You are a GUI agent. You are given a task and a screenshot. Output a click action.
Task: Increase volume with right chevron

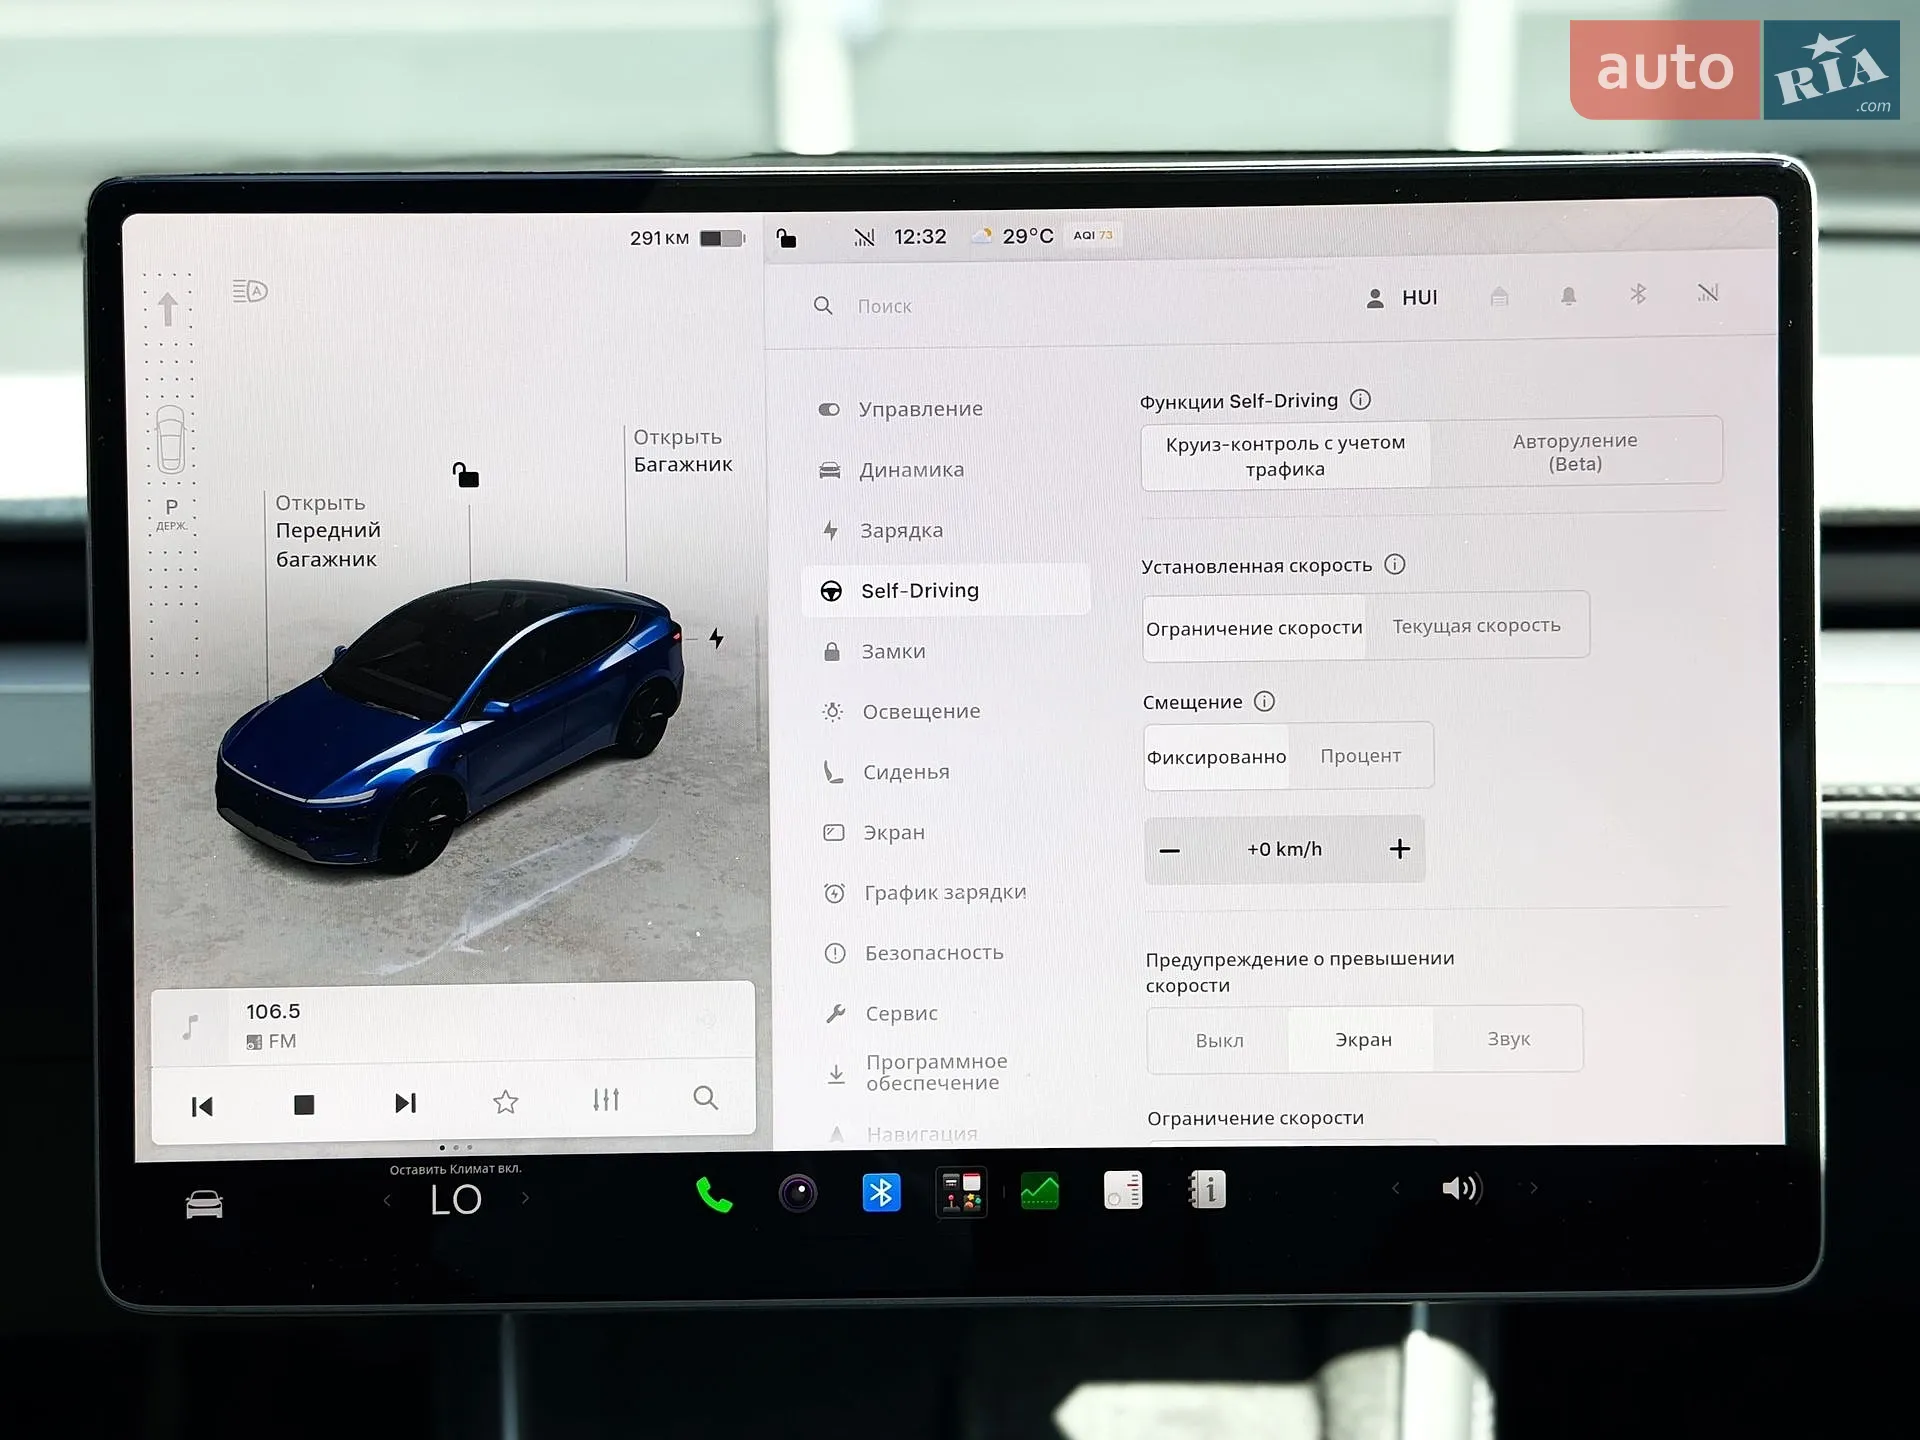tap(1534, 1188)
